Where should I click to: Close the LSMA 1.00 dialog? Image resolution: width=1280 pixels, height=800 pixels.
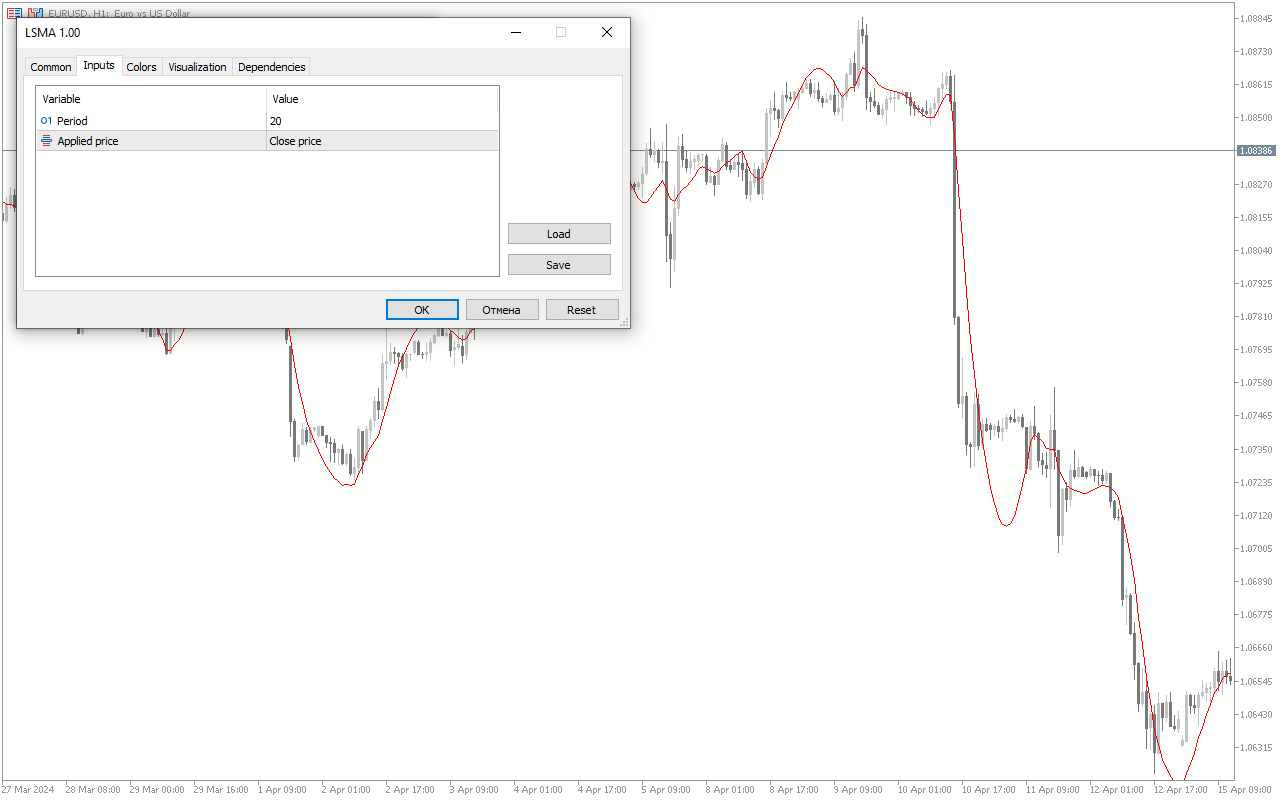click(607, 32)
